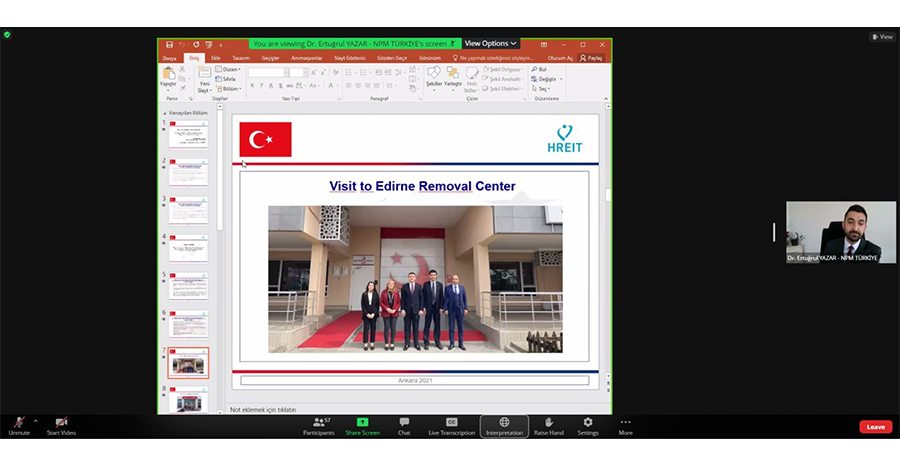The image size is (900, 450).
Task: Click the Oturum Aç sign-in link
Action: coord(560,58)
